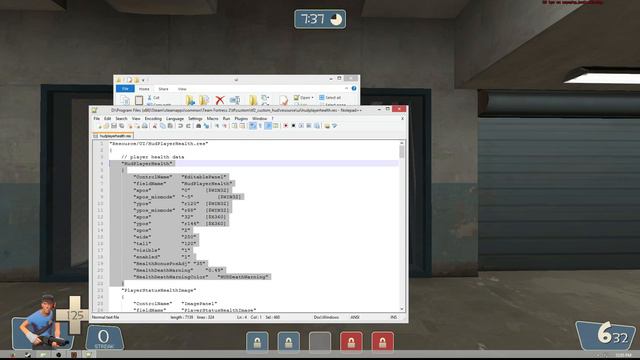This screenshot has width=640, height=360.
Task: Switch to the View tab in Explorer
Action: 182,89
